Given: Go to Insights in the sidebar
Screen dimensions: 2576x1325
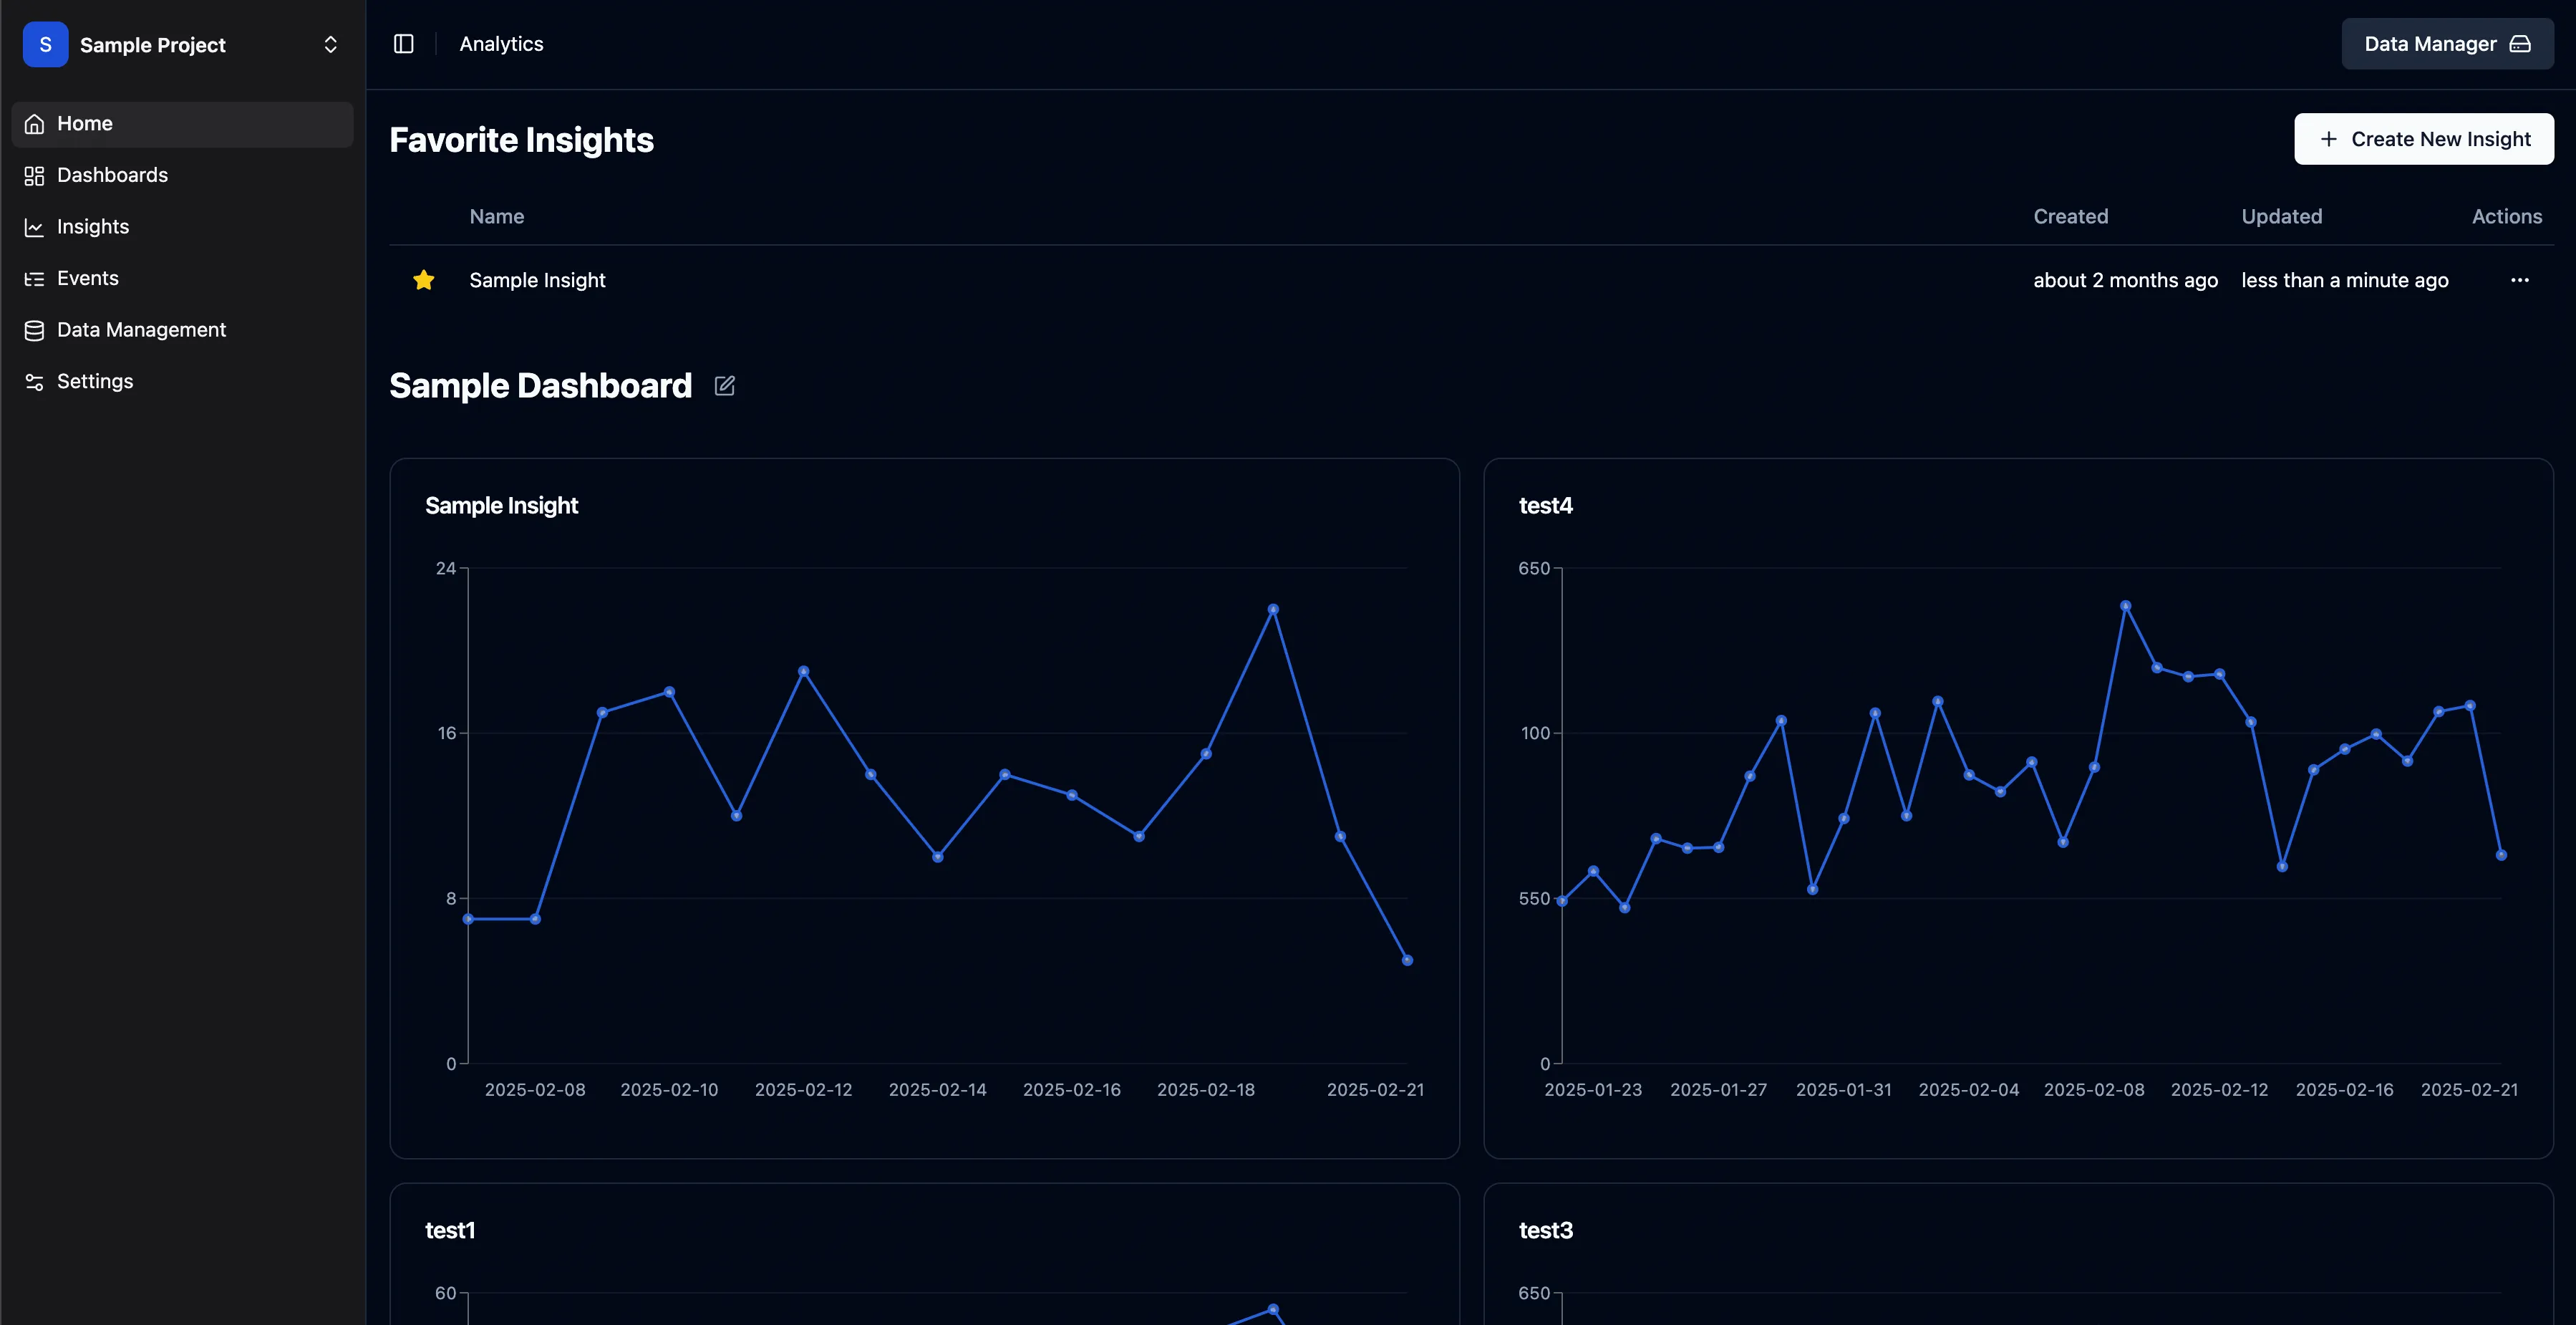Looking at the screenshot, I should [182, 227].
